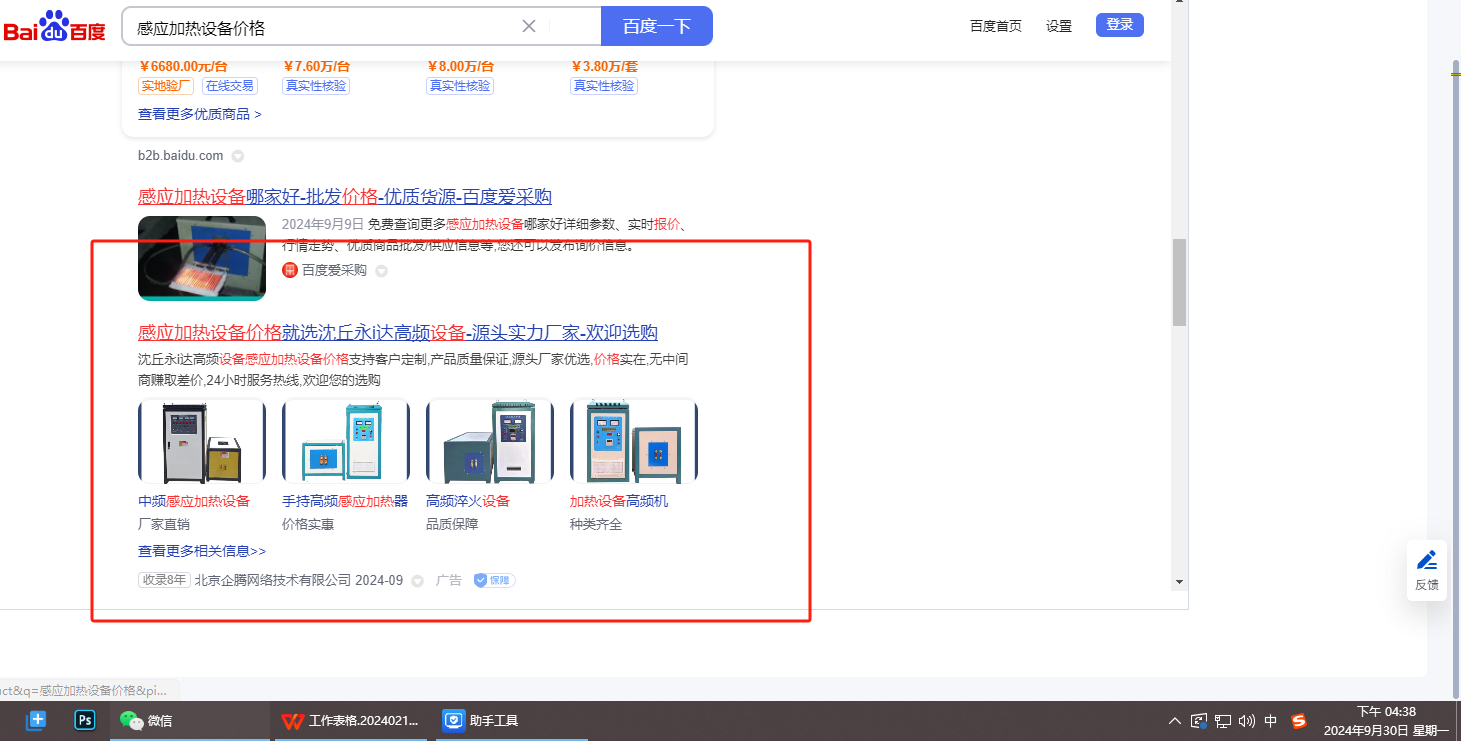Open result 感应加热设备哪家好-批发价格-优质货源-百度爱采购
Screen dimensions: 1461x741
pos(345,196)
